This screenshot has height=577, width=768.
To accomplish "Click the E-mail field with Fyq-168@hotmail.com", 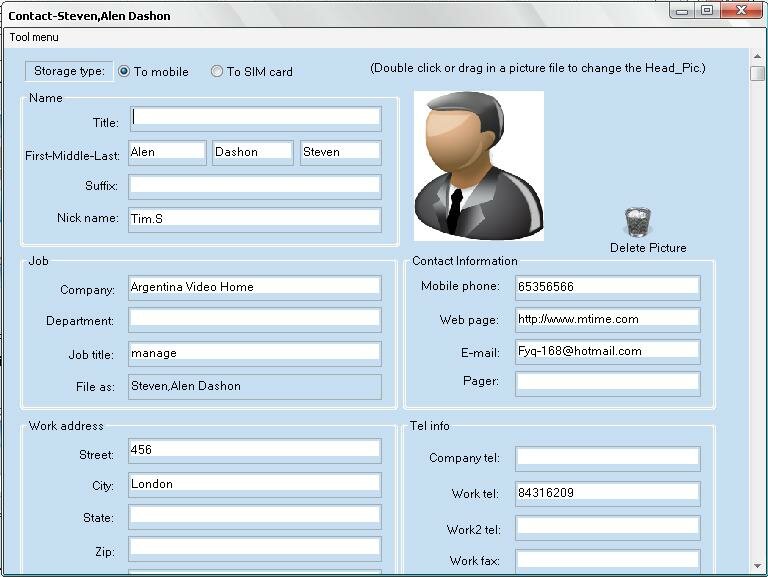I will click(607, 352).
